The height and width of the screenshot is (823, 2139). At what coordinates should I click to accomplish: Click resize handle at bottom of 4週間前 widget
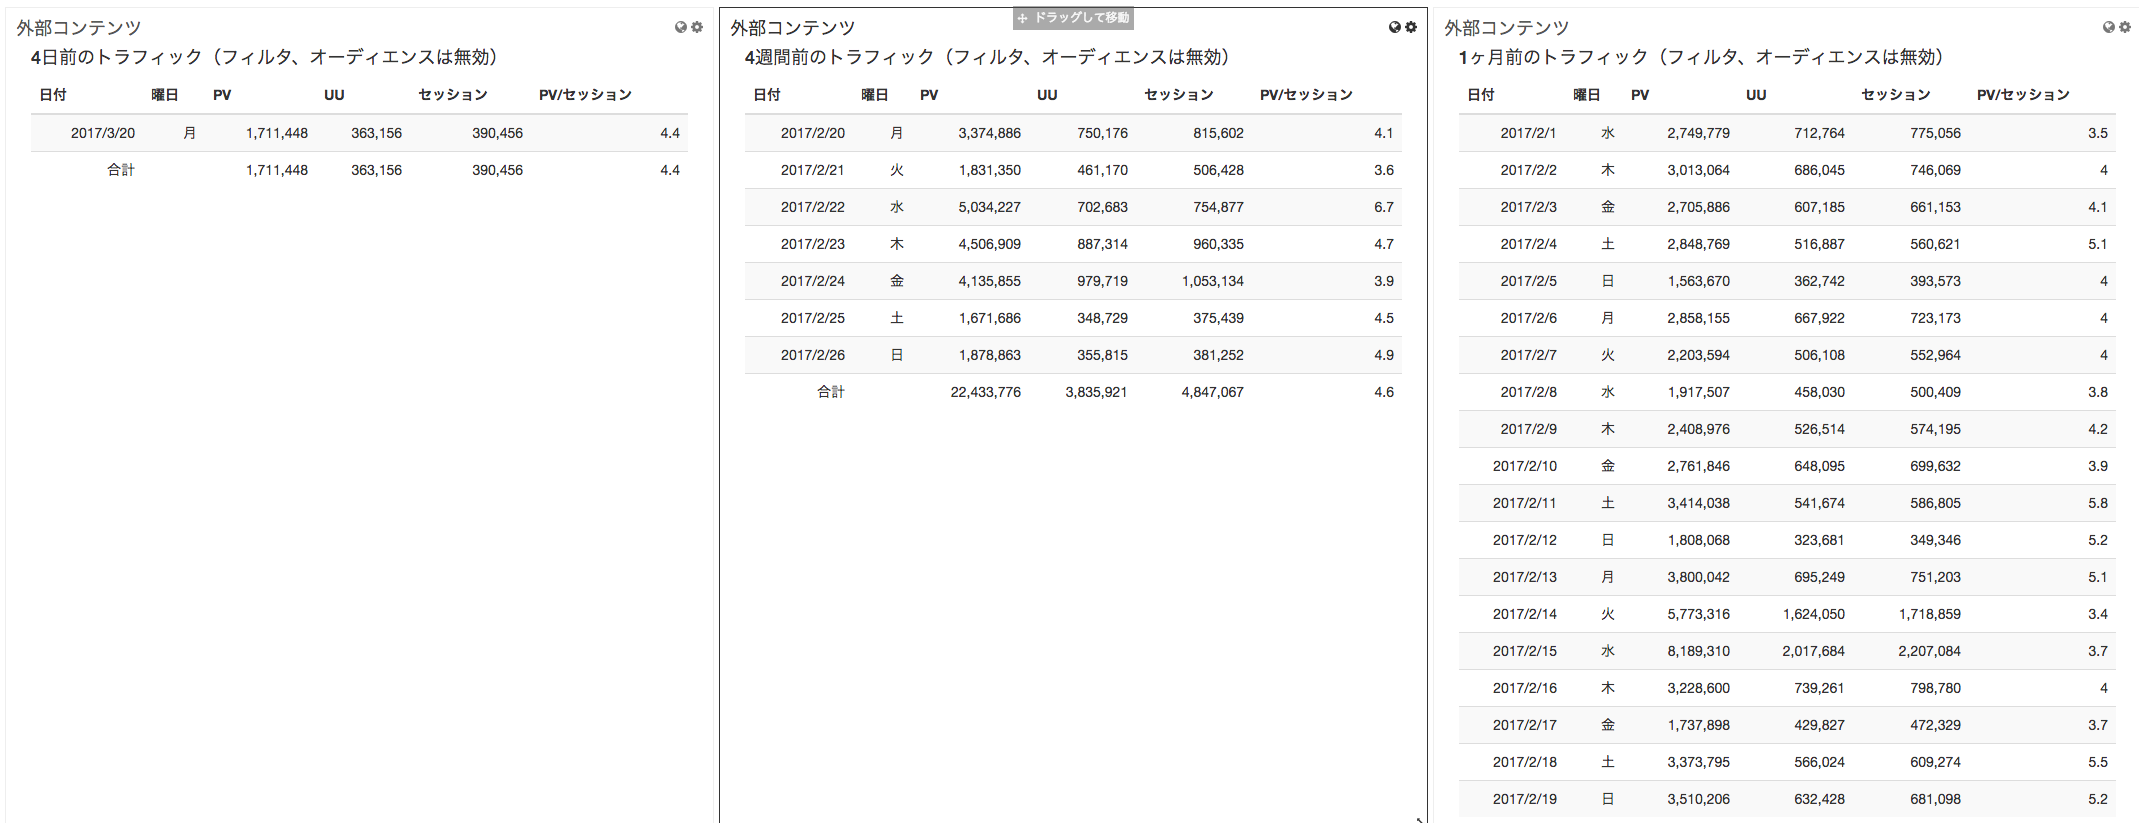coord(1420,819)
